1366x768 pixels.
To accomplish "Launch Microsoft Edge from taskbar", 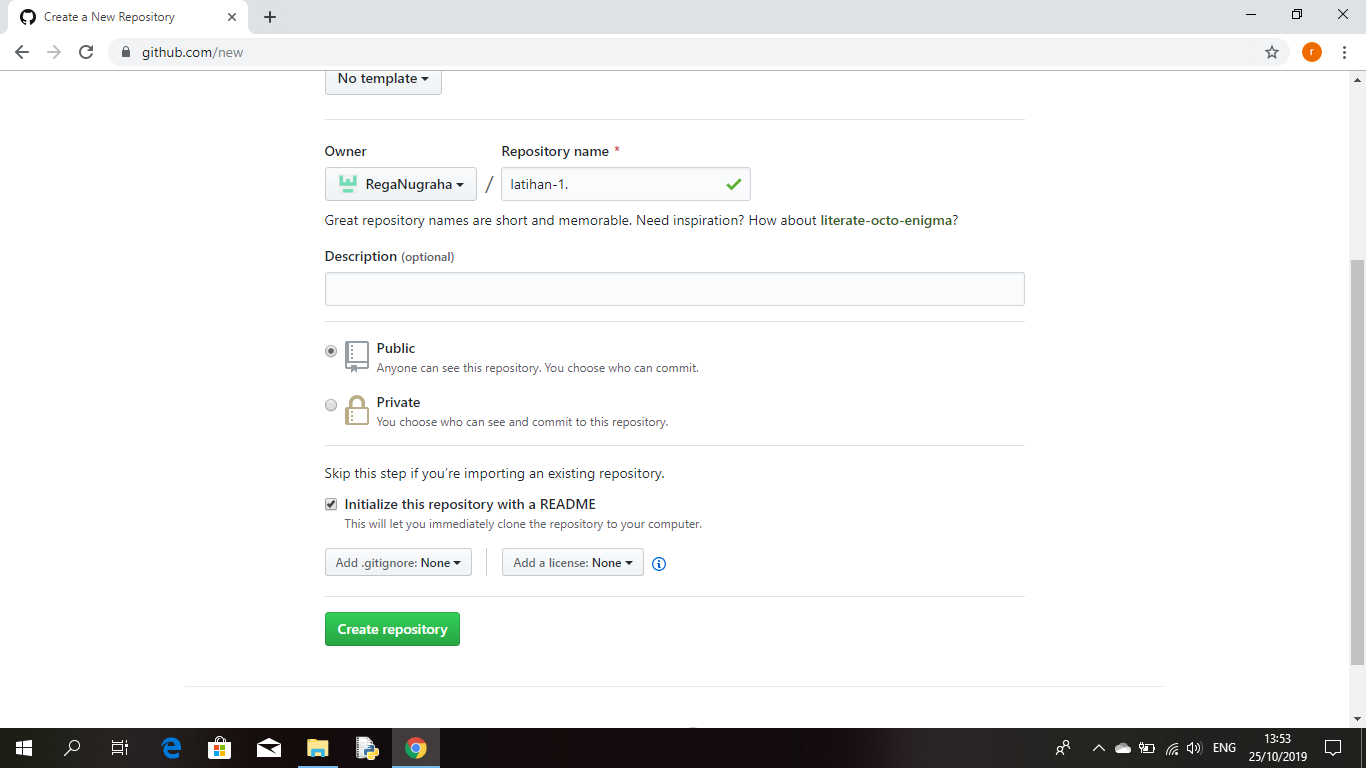I will pos(172,748).
